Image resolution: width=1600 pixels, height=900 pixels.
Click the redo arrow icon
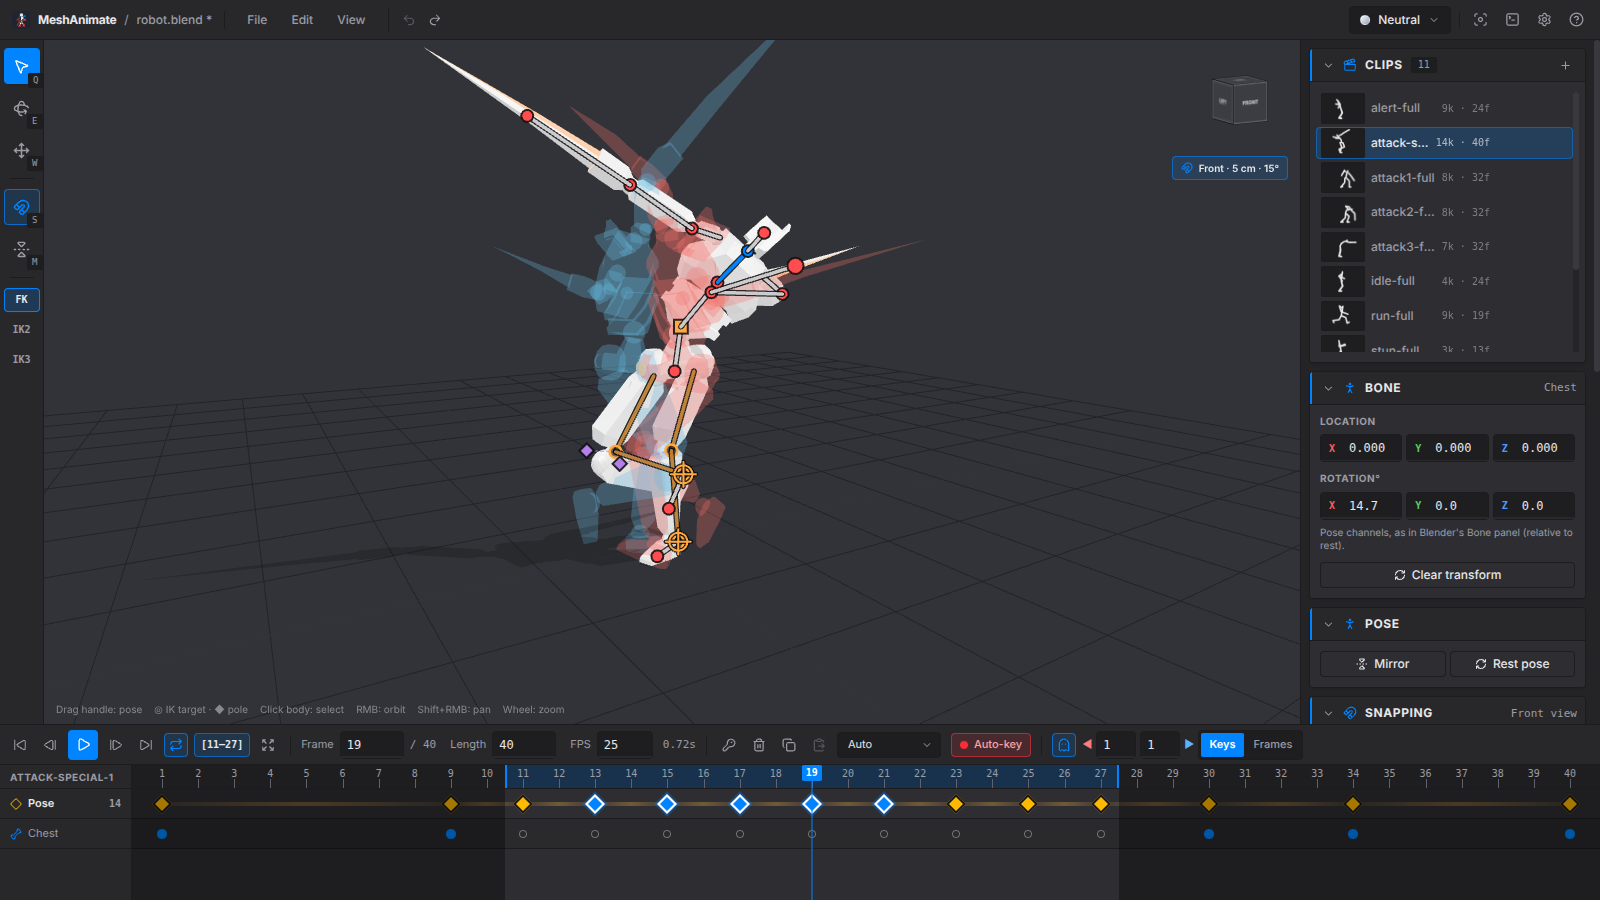pyautogui.click(x=435, y=20)
